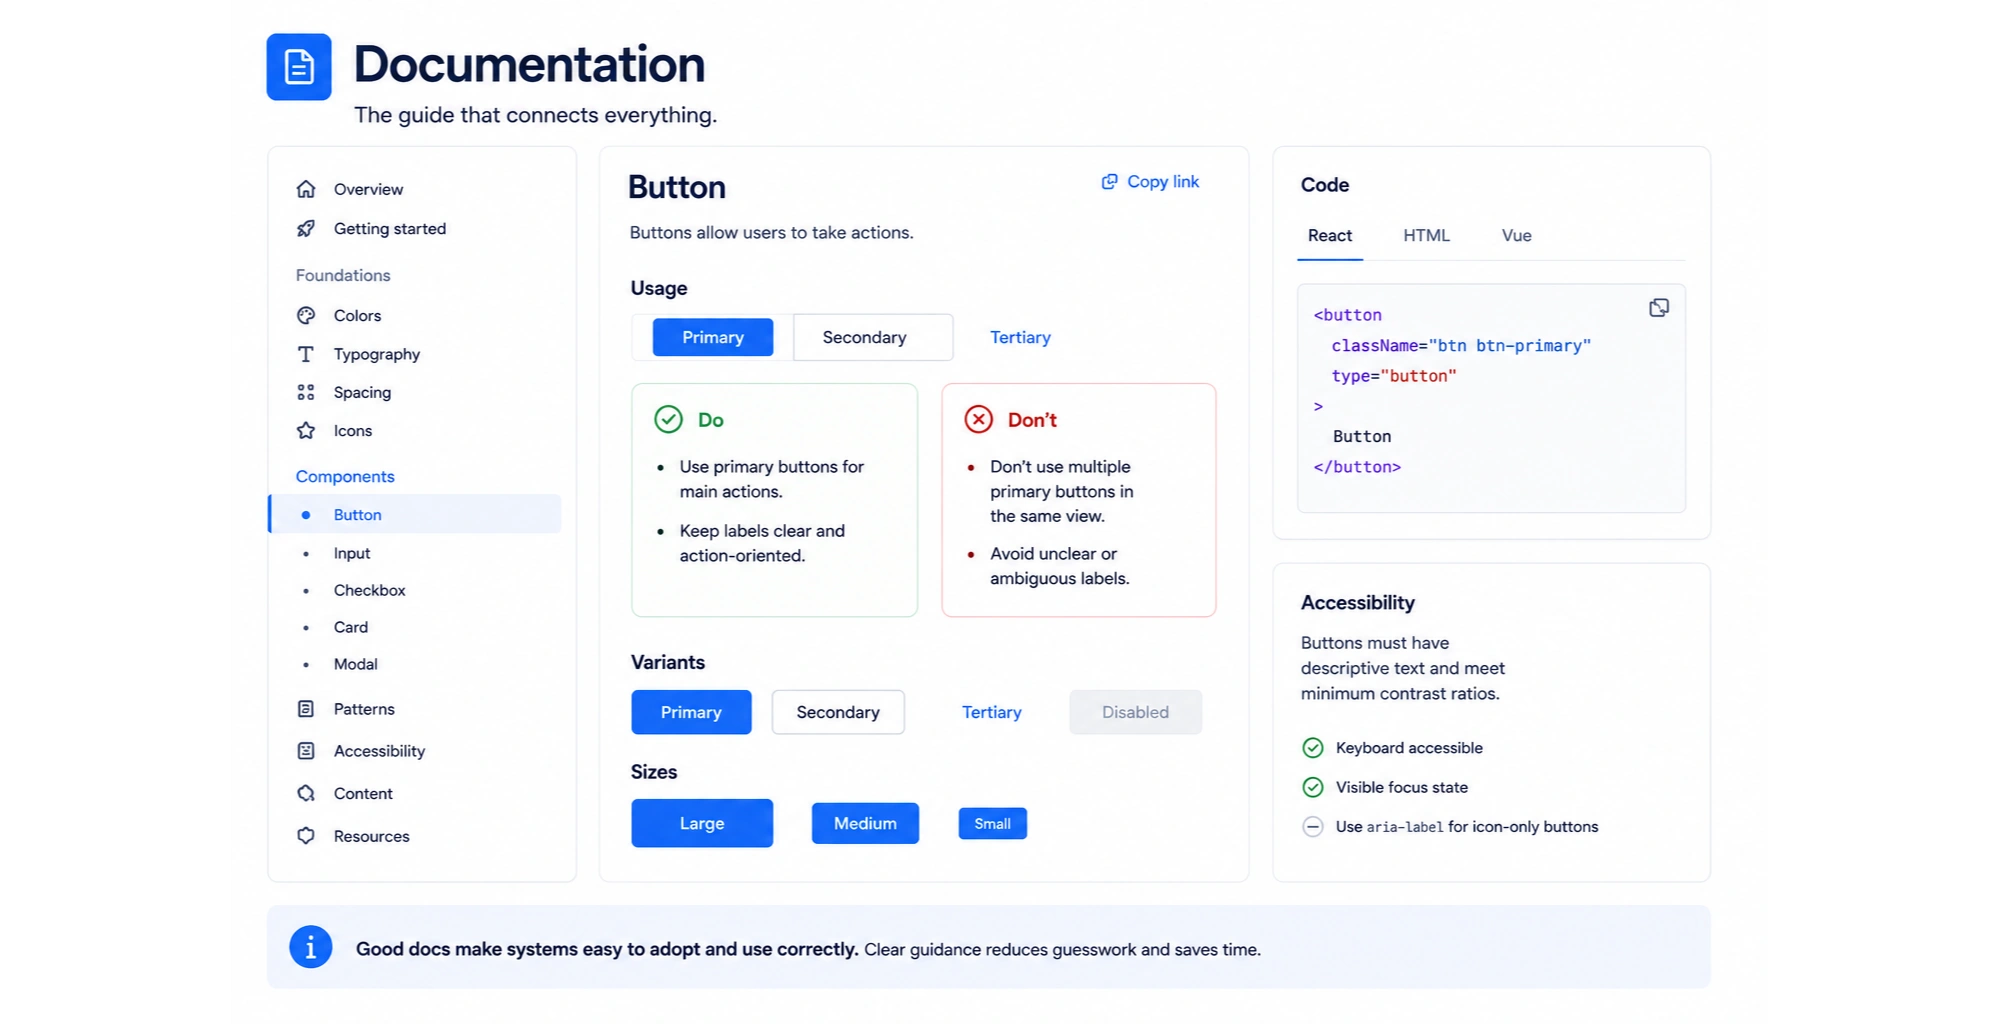Select Primary in the Usage switcher

pos(713,337)
